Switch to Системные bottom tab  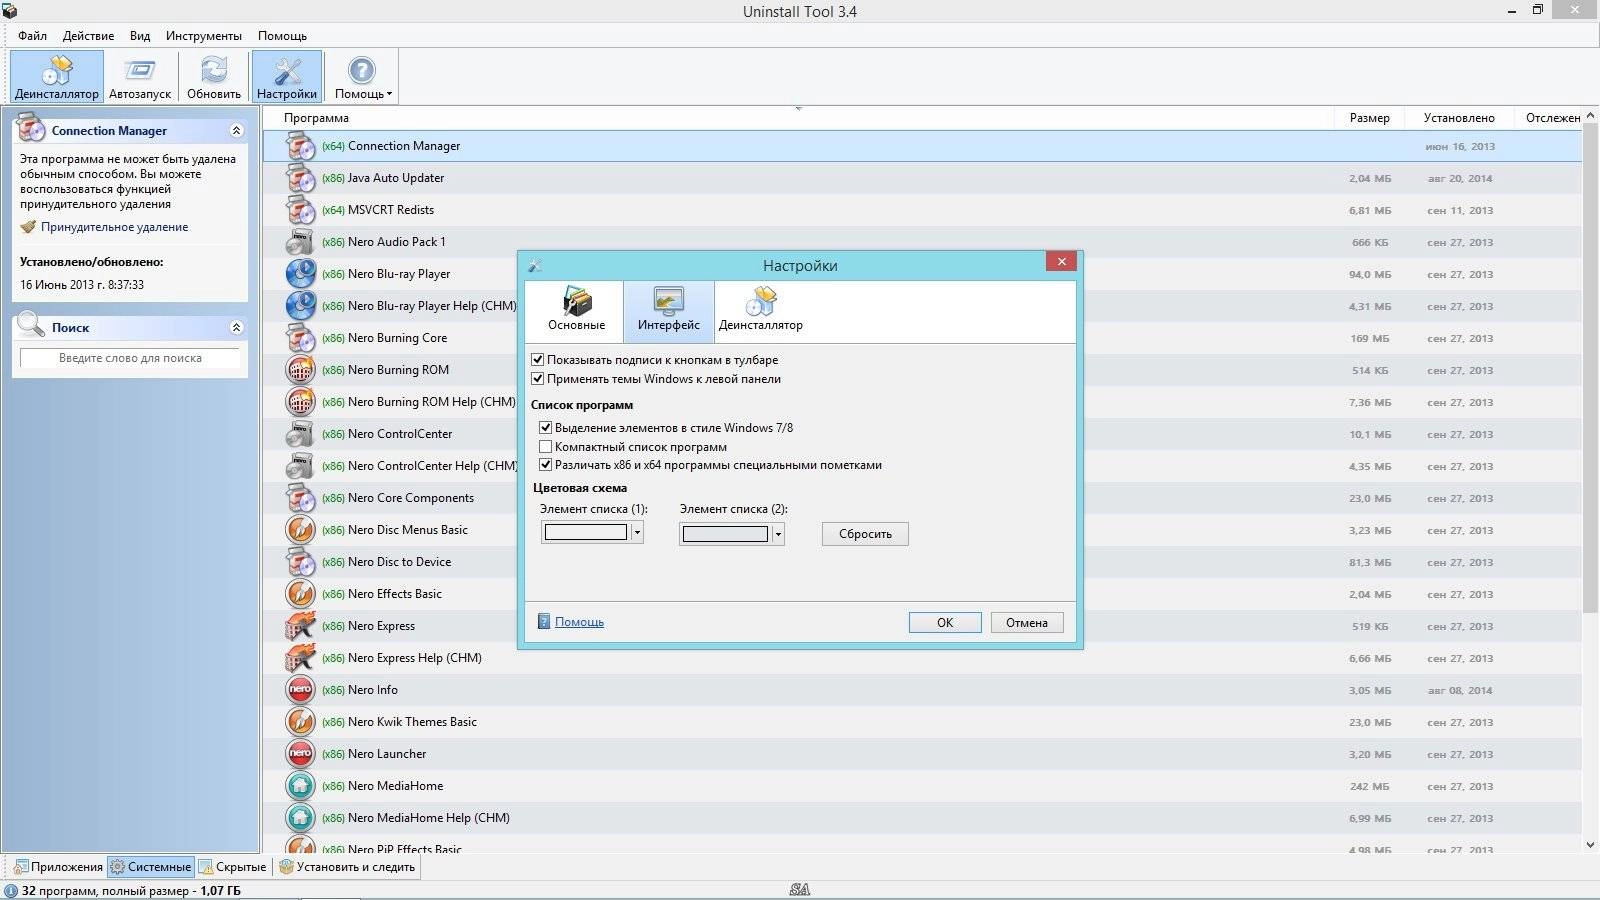150,867
